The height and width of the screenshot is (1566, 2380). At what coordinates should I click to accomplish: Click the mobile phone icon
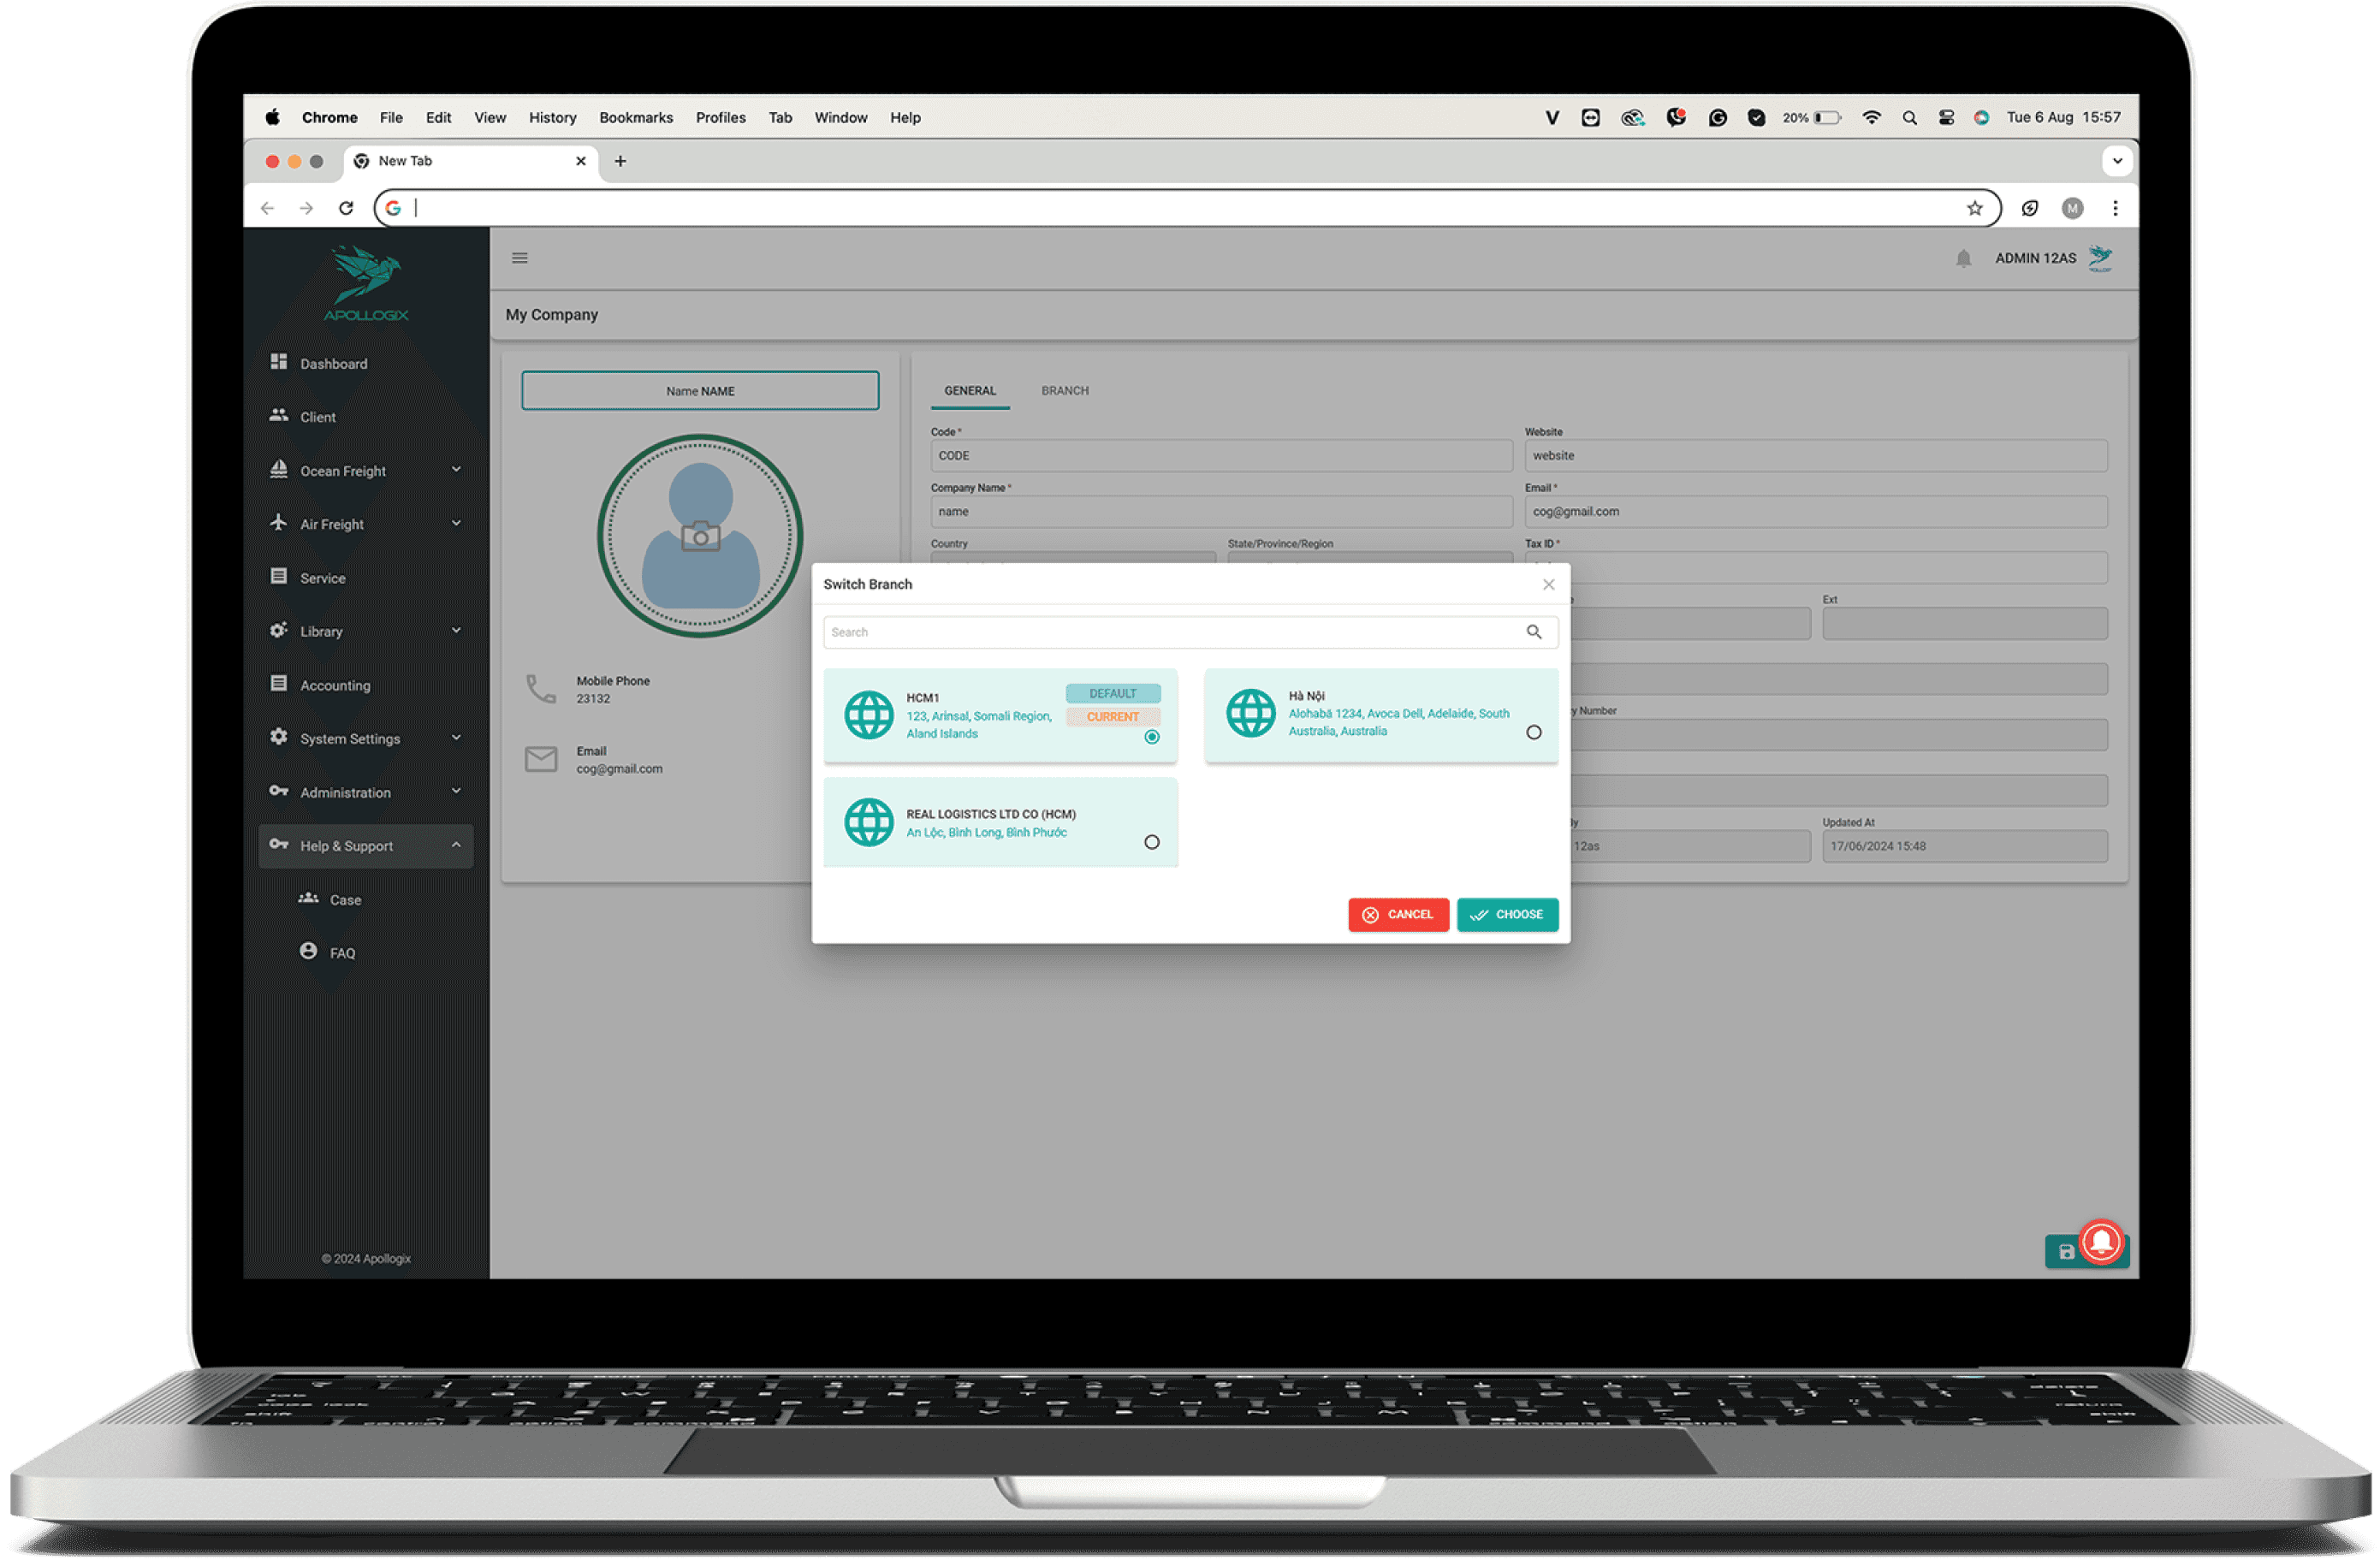pyautogui.click(x=541, y=689)
